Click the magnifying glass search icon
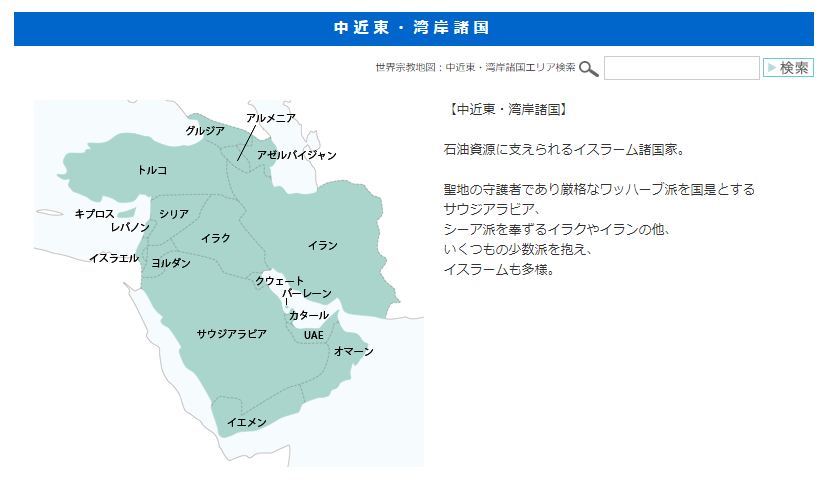Image resolution: width=825 pixels, height=483 pixels. (x=589, y=68)
